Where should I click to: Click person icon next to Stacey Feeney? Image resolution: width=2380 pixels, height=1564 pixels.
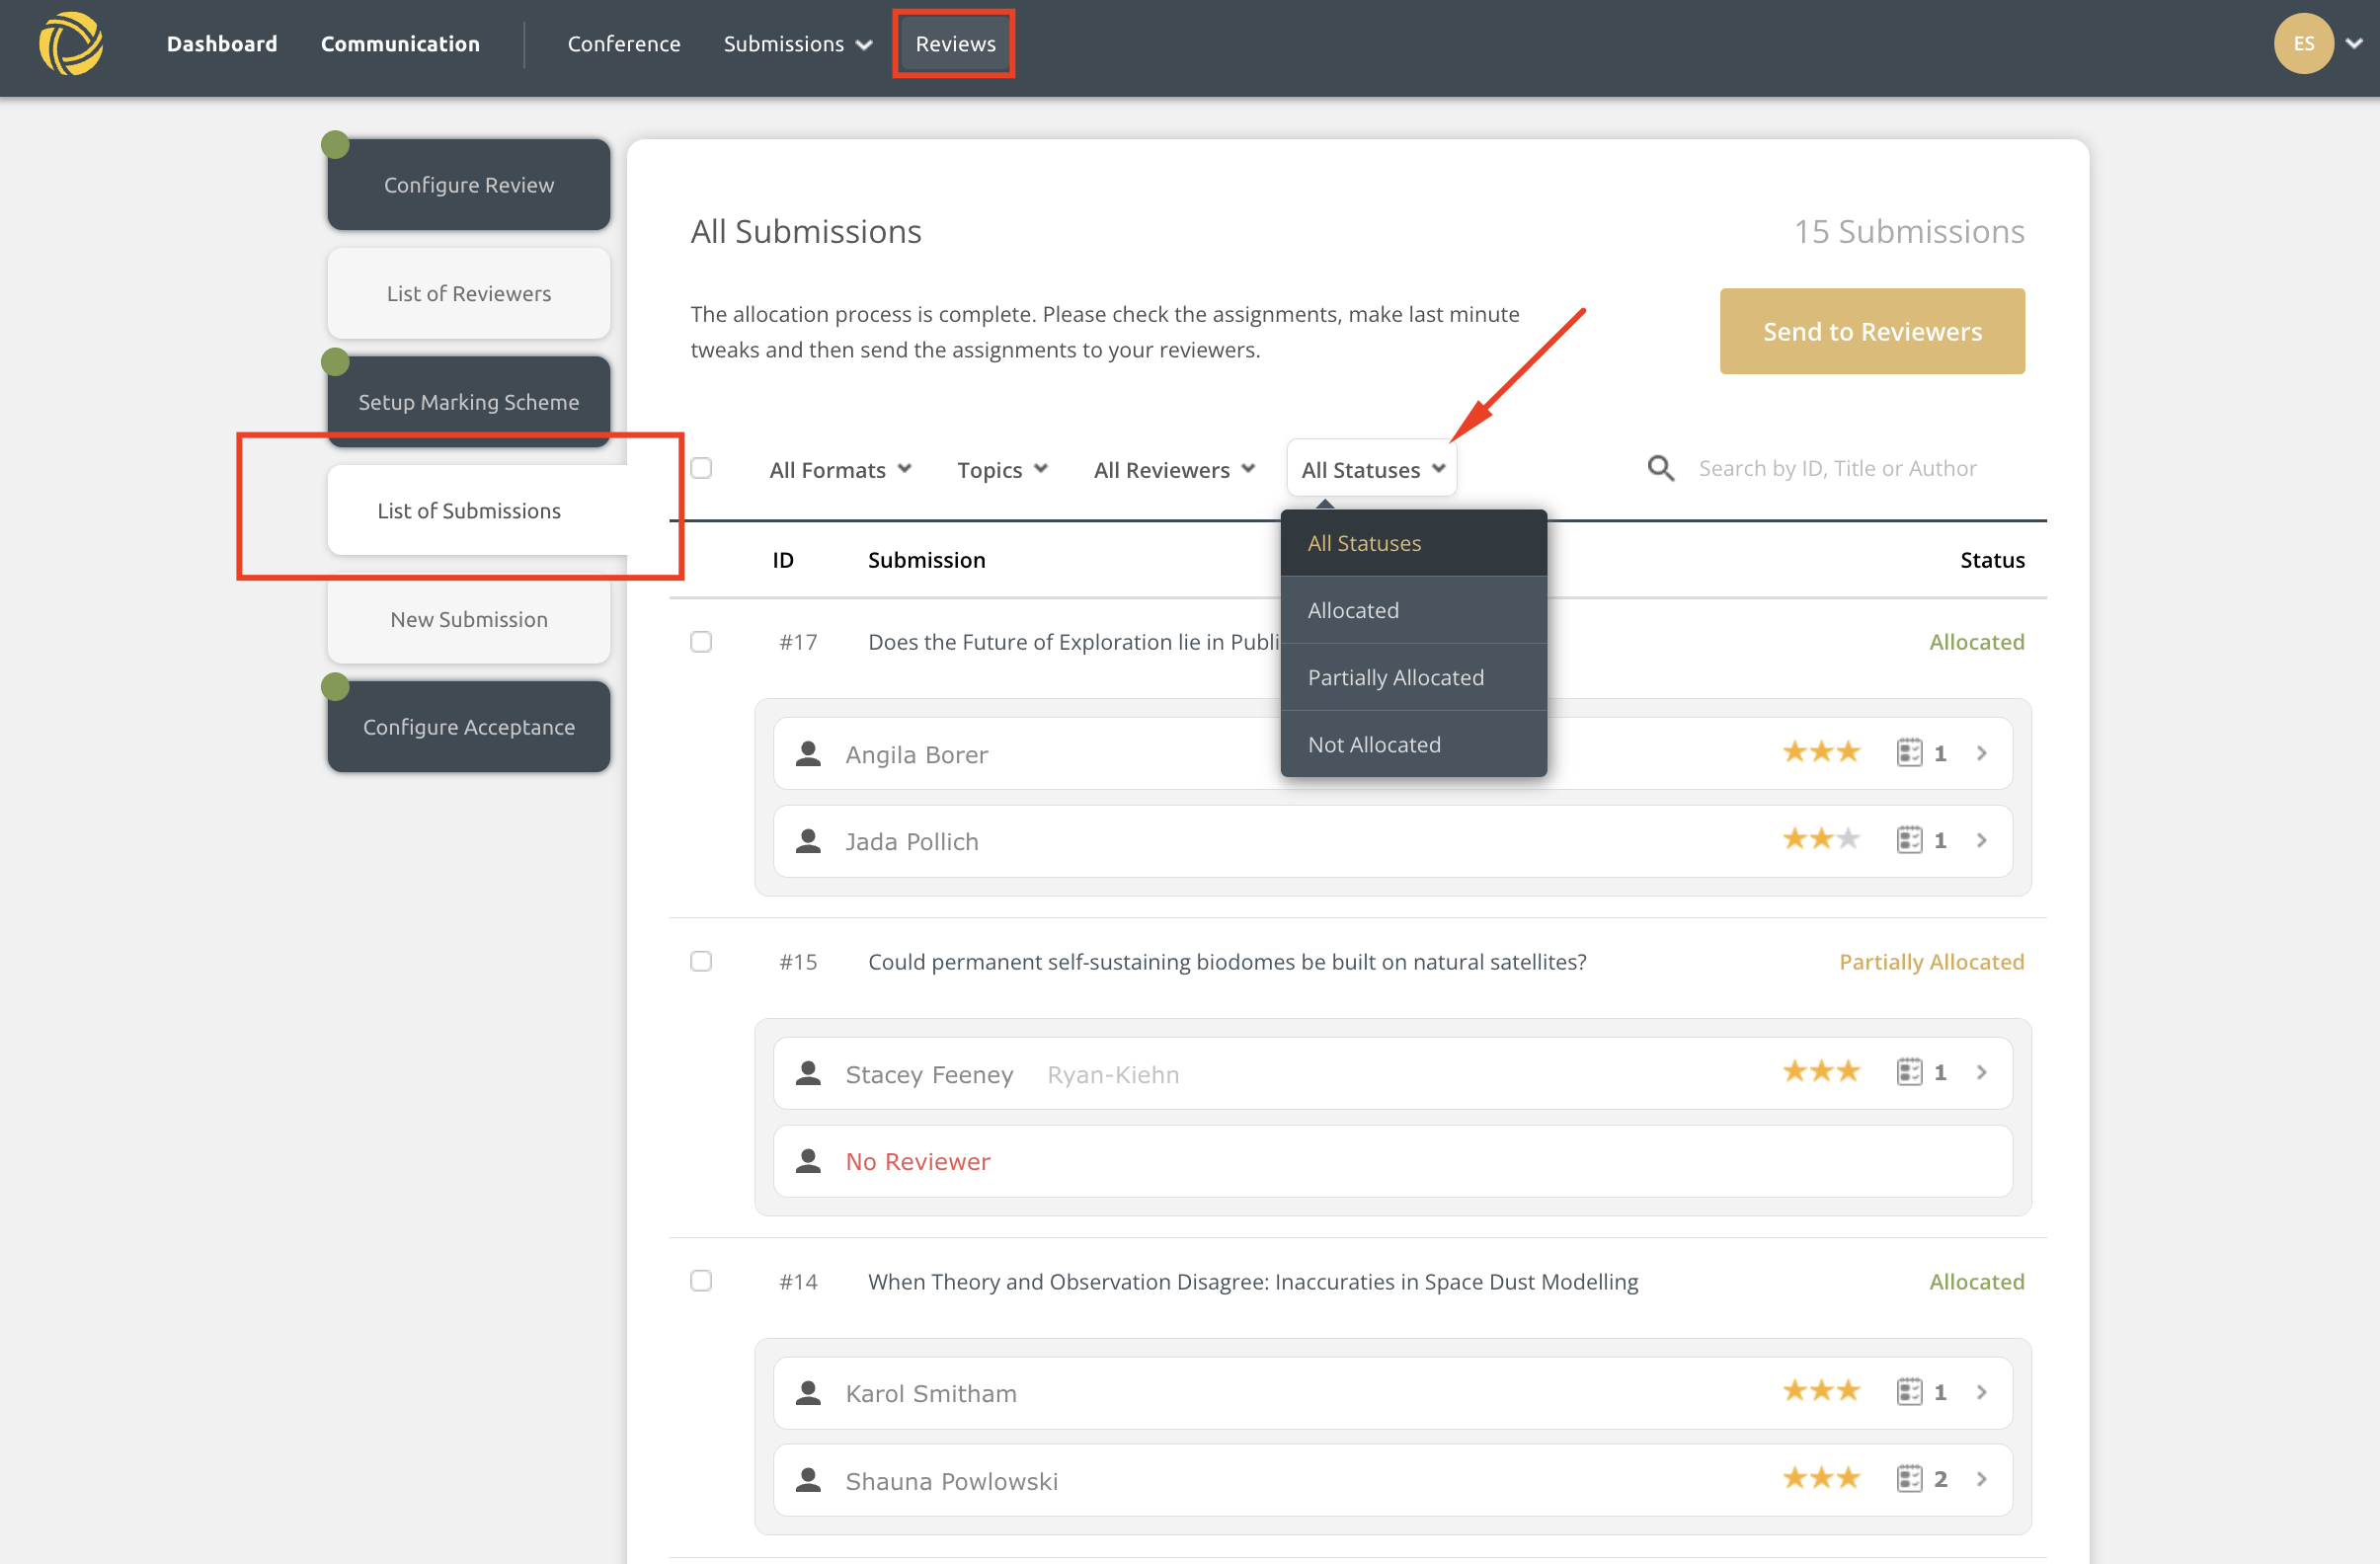pos(808,1073)
